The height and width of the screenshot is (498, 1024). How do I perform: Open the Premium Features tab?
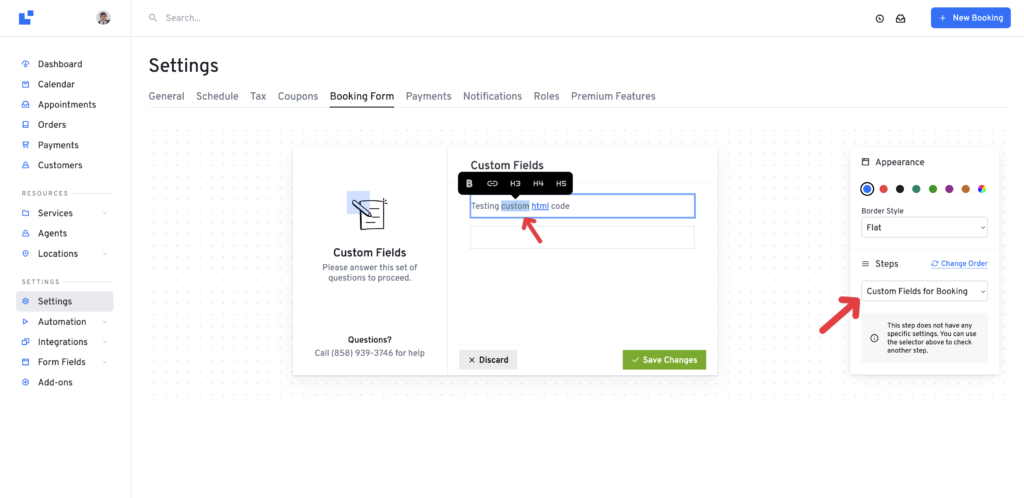point(613,96)
